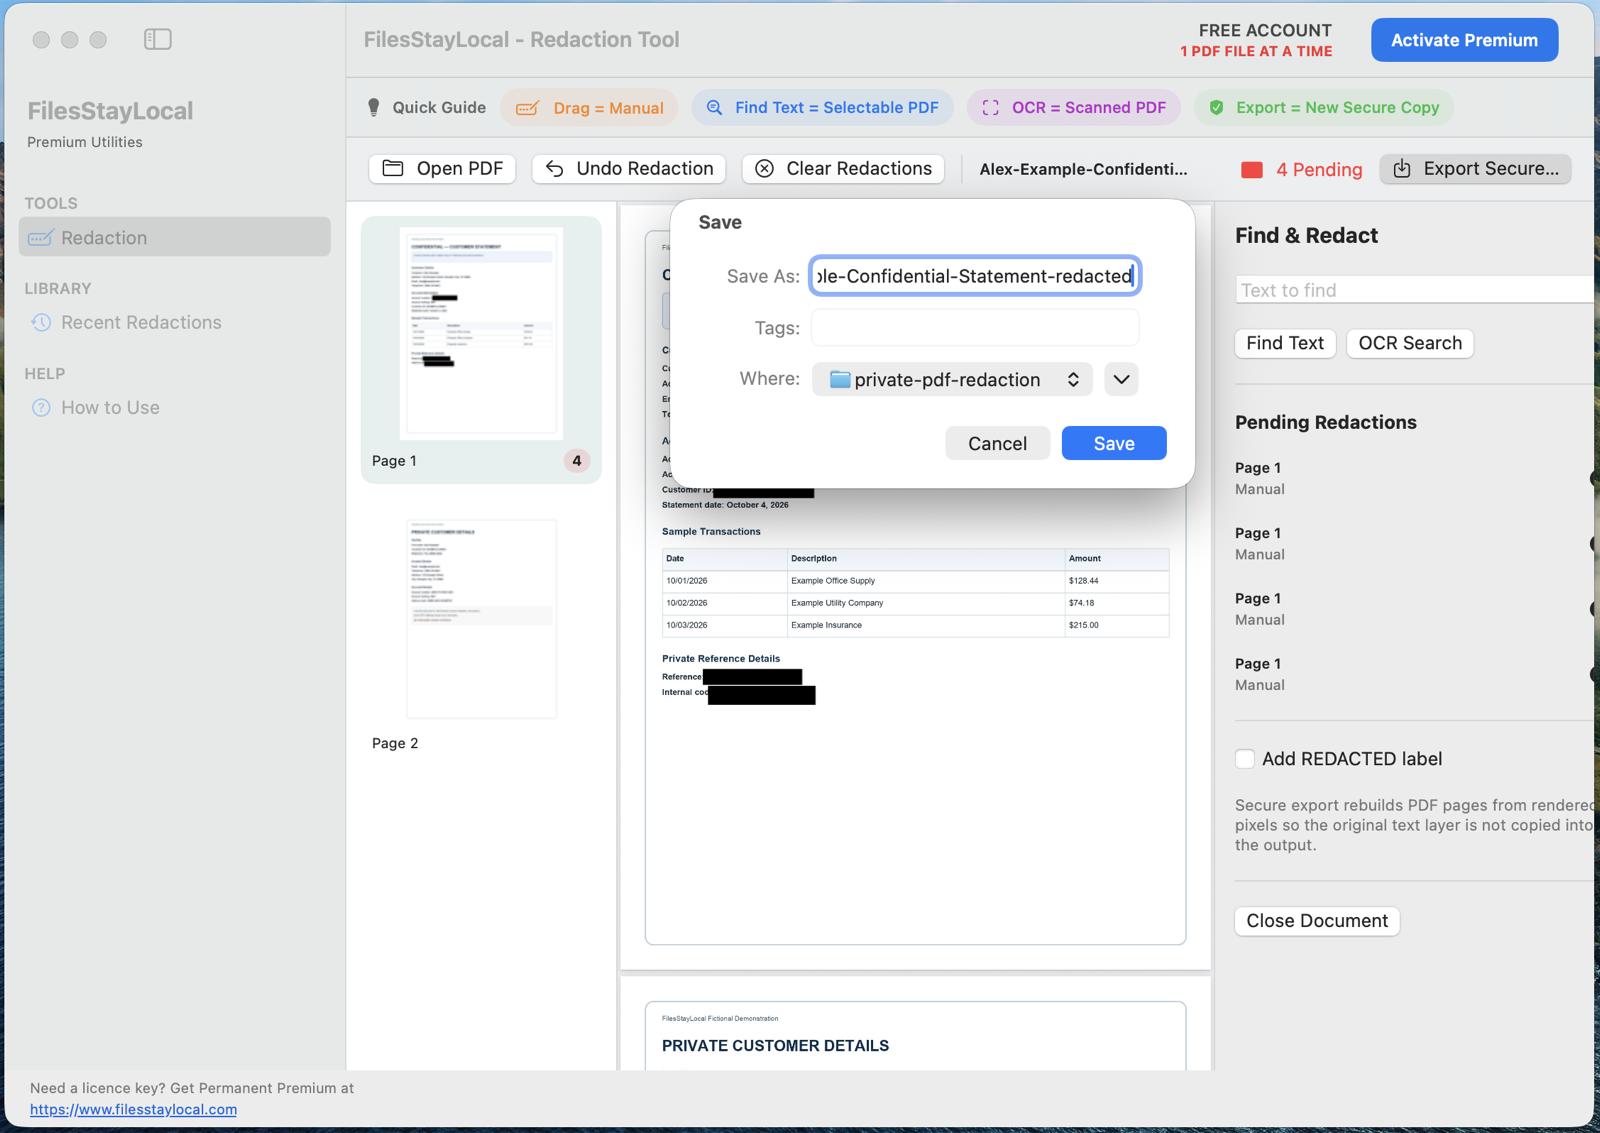Click the Undo Redaction button
The width and height of the screenshot is (1600, 1133).
coord(629,169)
